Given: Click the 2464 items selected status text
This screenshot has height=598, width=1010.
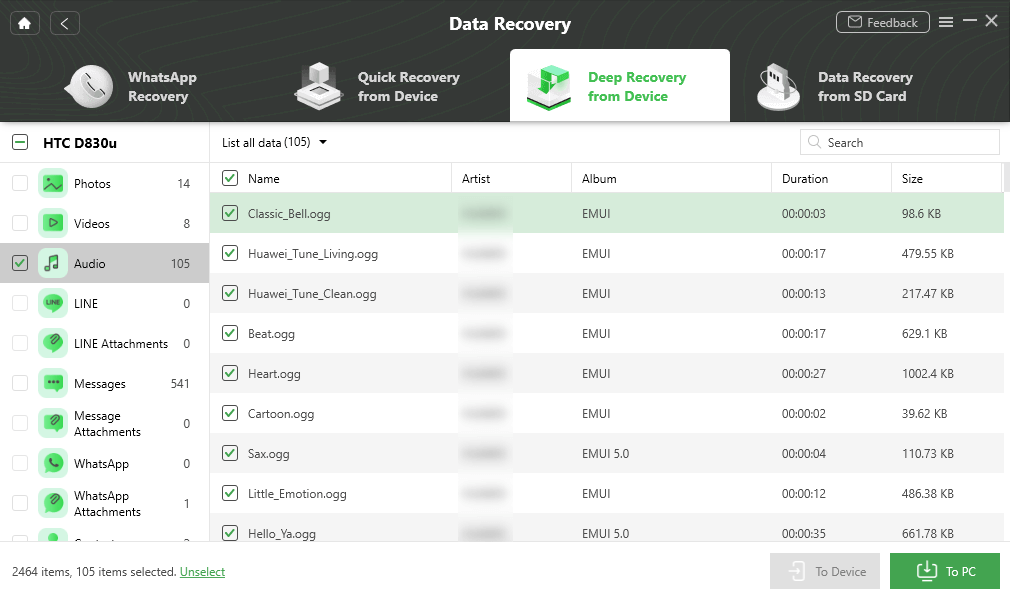Looking at the screenshot, I should 94,572.
